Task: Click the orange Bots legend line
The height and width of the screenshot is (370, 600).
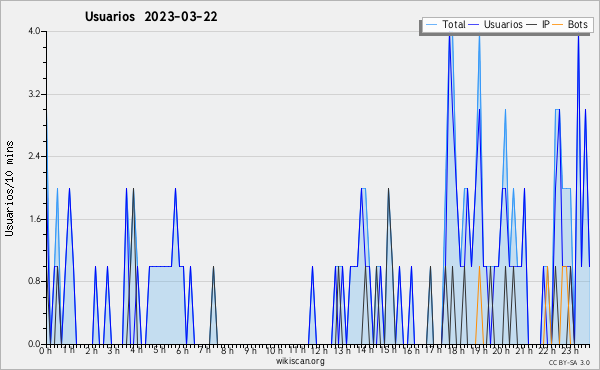Action: 558,25
